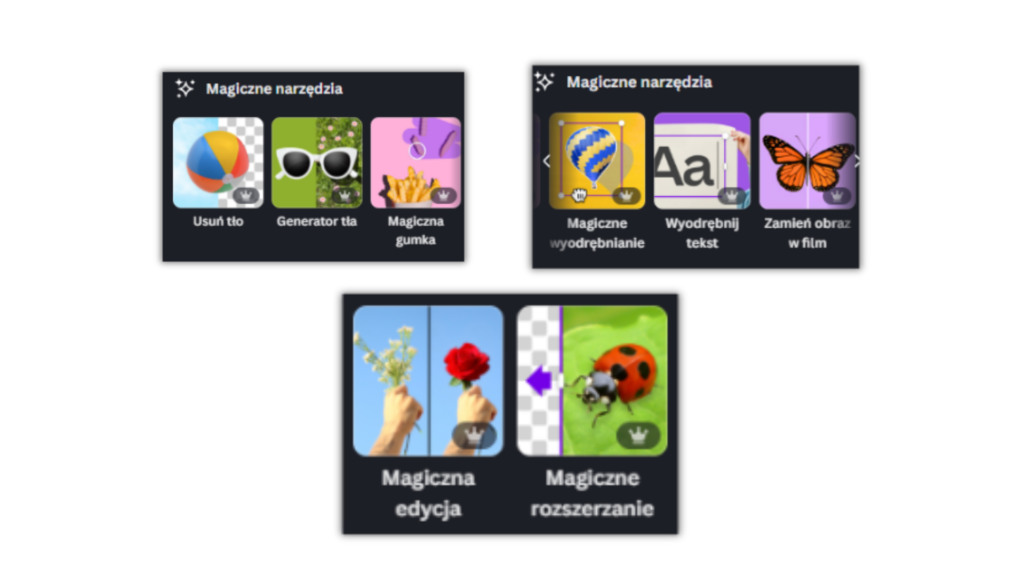Open Magiczne wyodrębnianie balloon tool
The width and height of the screenshot is (1024, 576).
(x=597, y=161)
